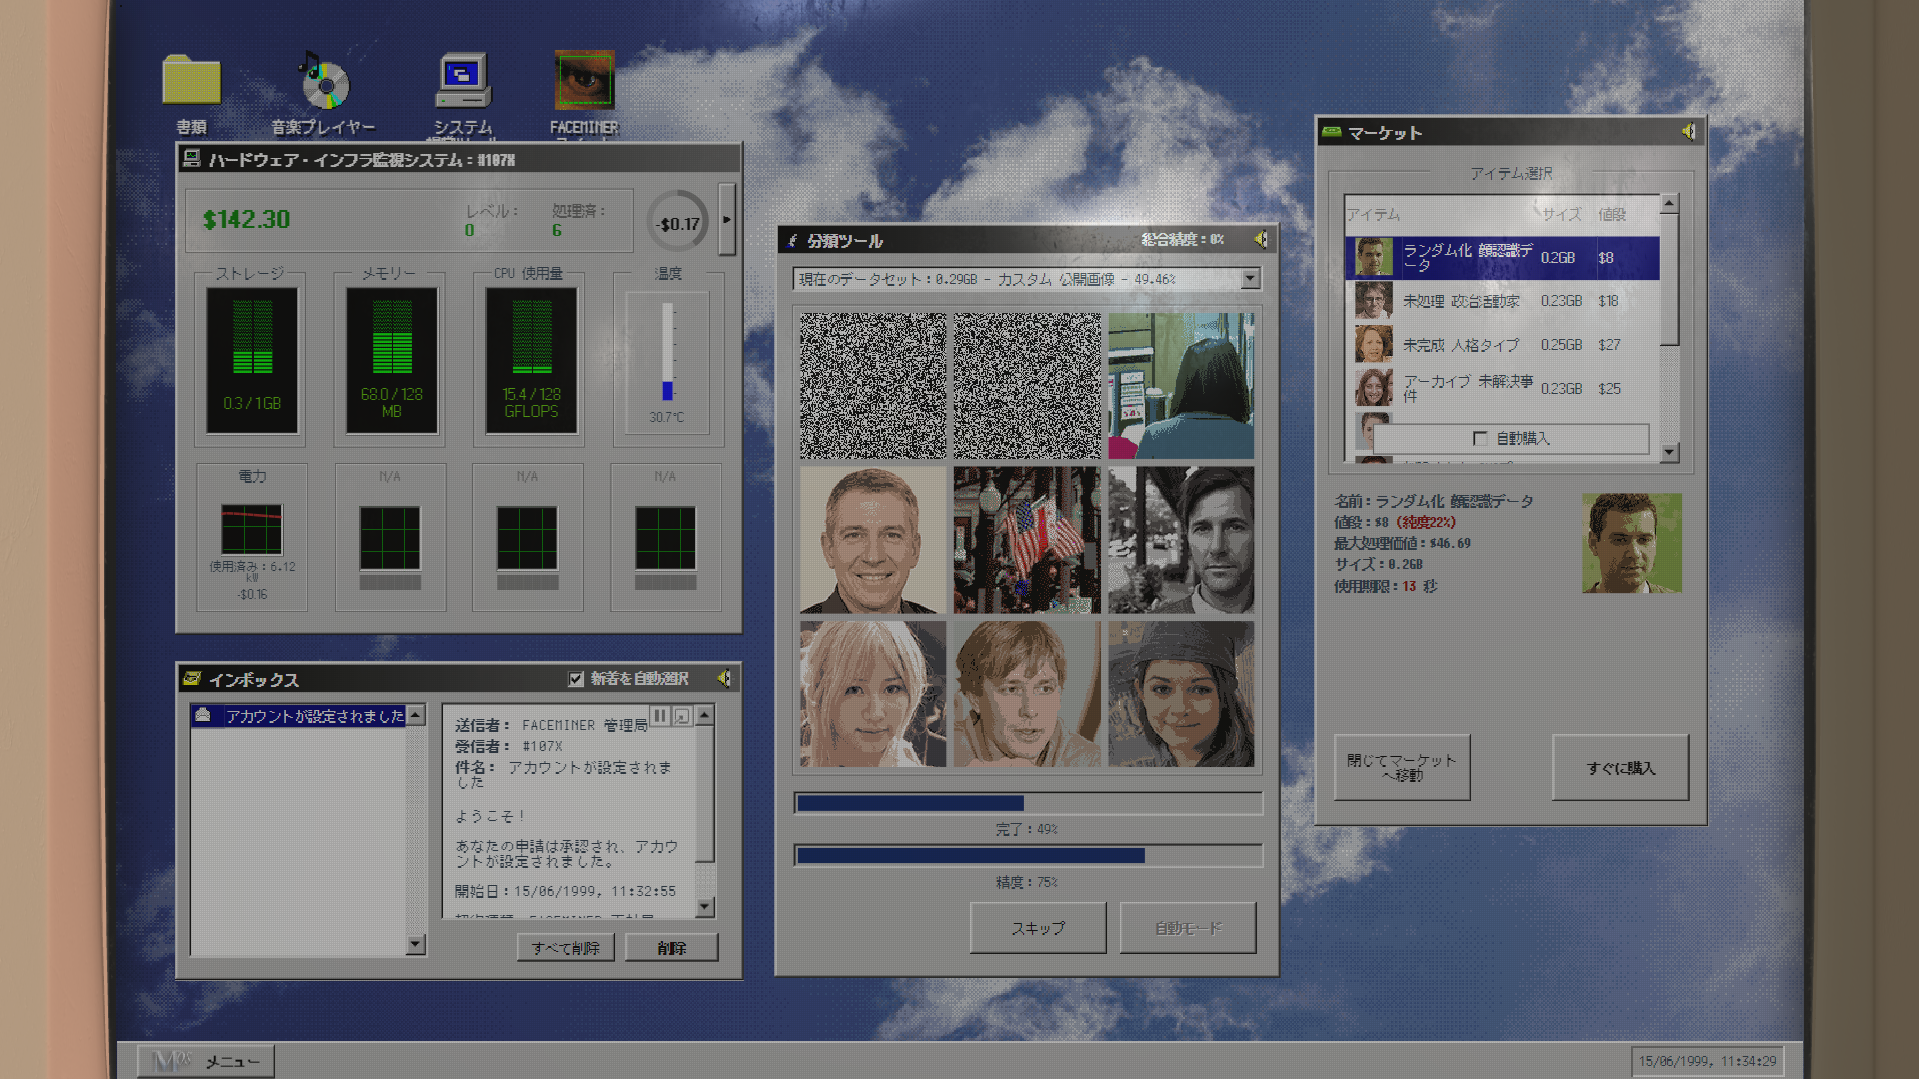Click 閉じてマーケットへ移動 button
Screen dimensions: 1919x1079
point(1402,767)
